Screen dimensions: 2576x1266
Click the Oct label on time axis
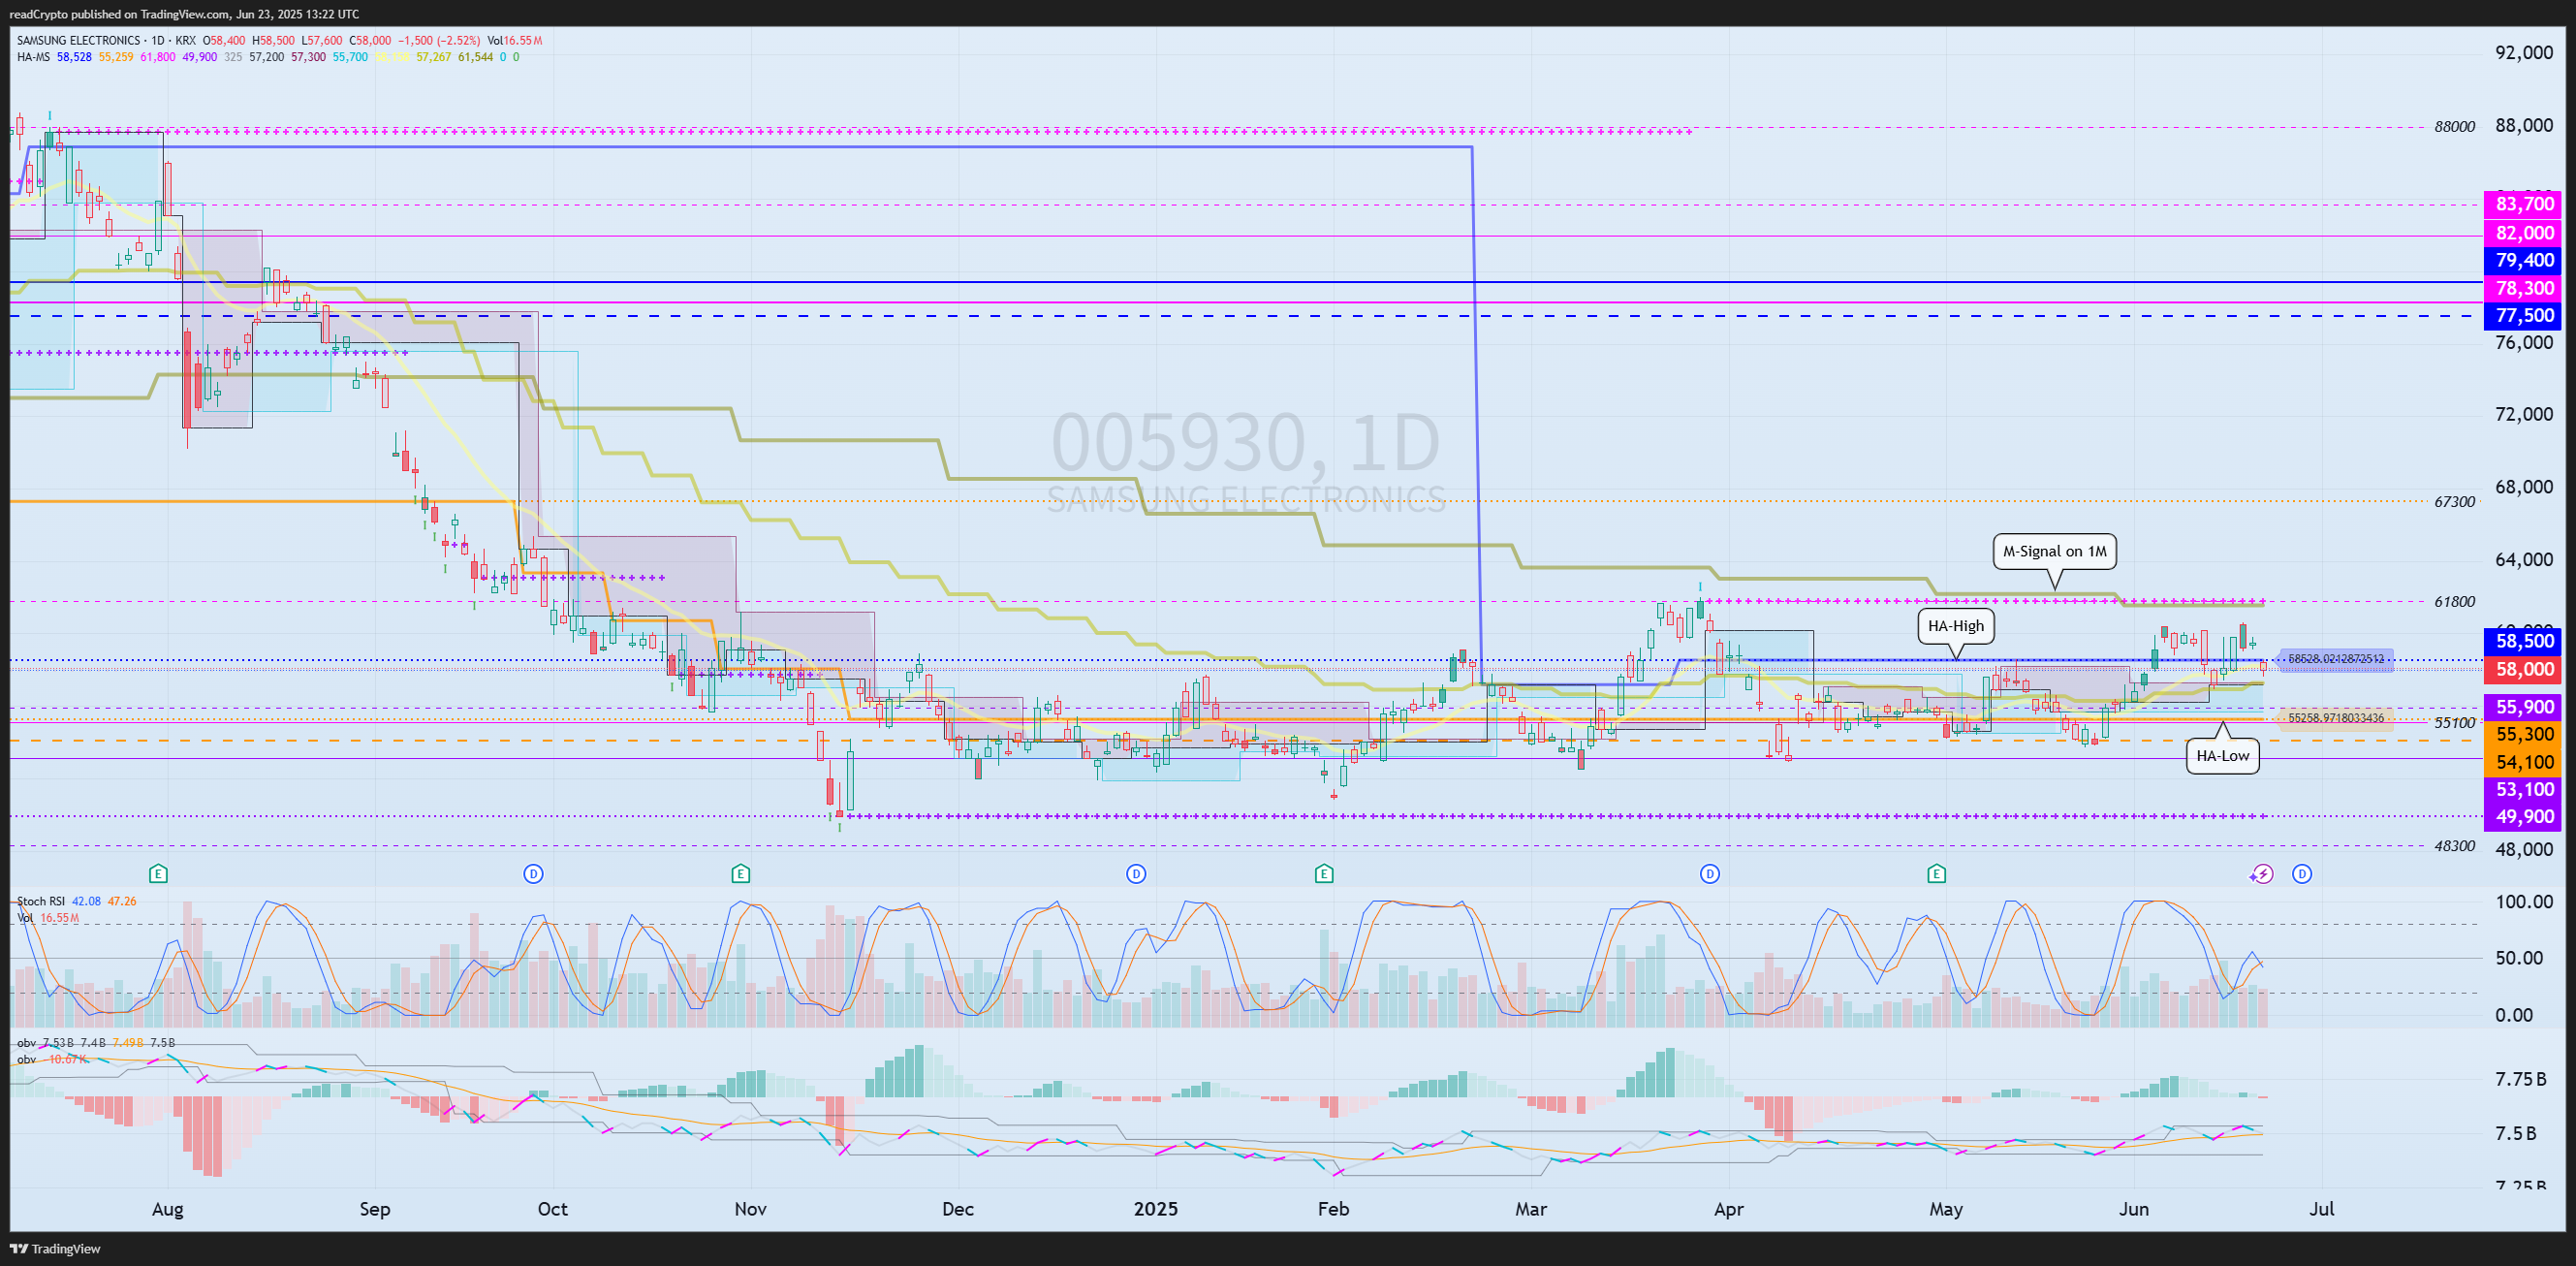click(552, 1209)
